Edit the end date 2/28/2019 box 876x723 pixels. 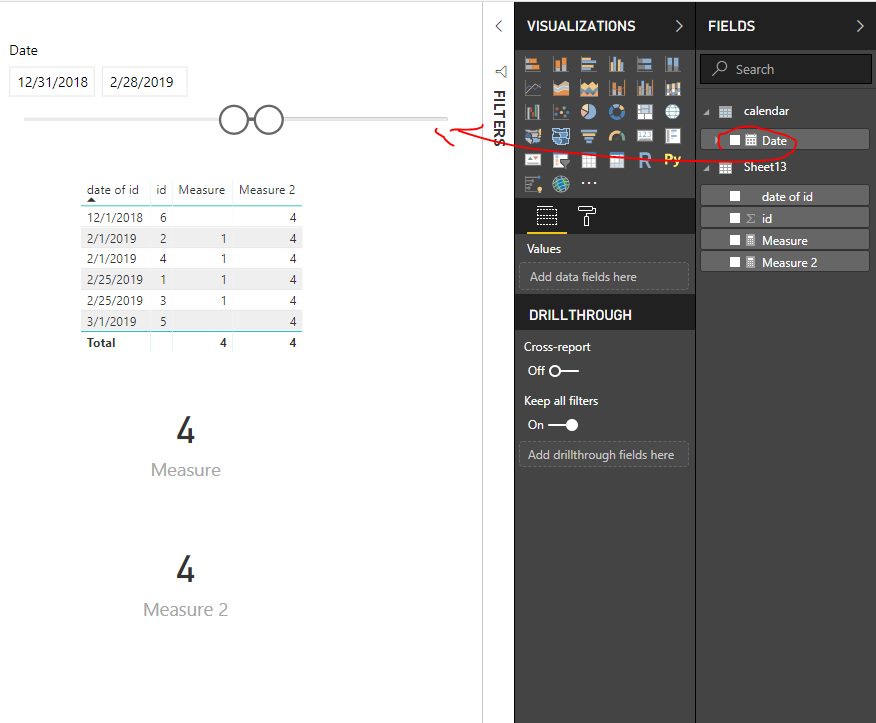[x=144, y=82]
